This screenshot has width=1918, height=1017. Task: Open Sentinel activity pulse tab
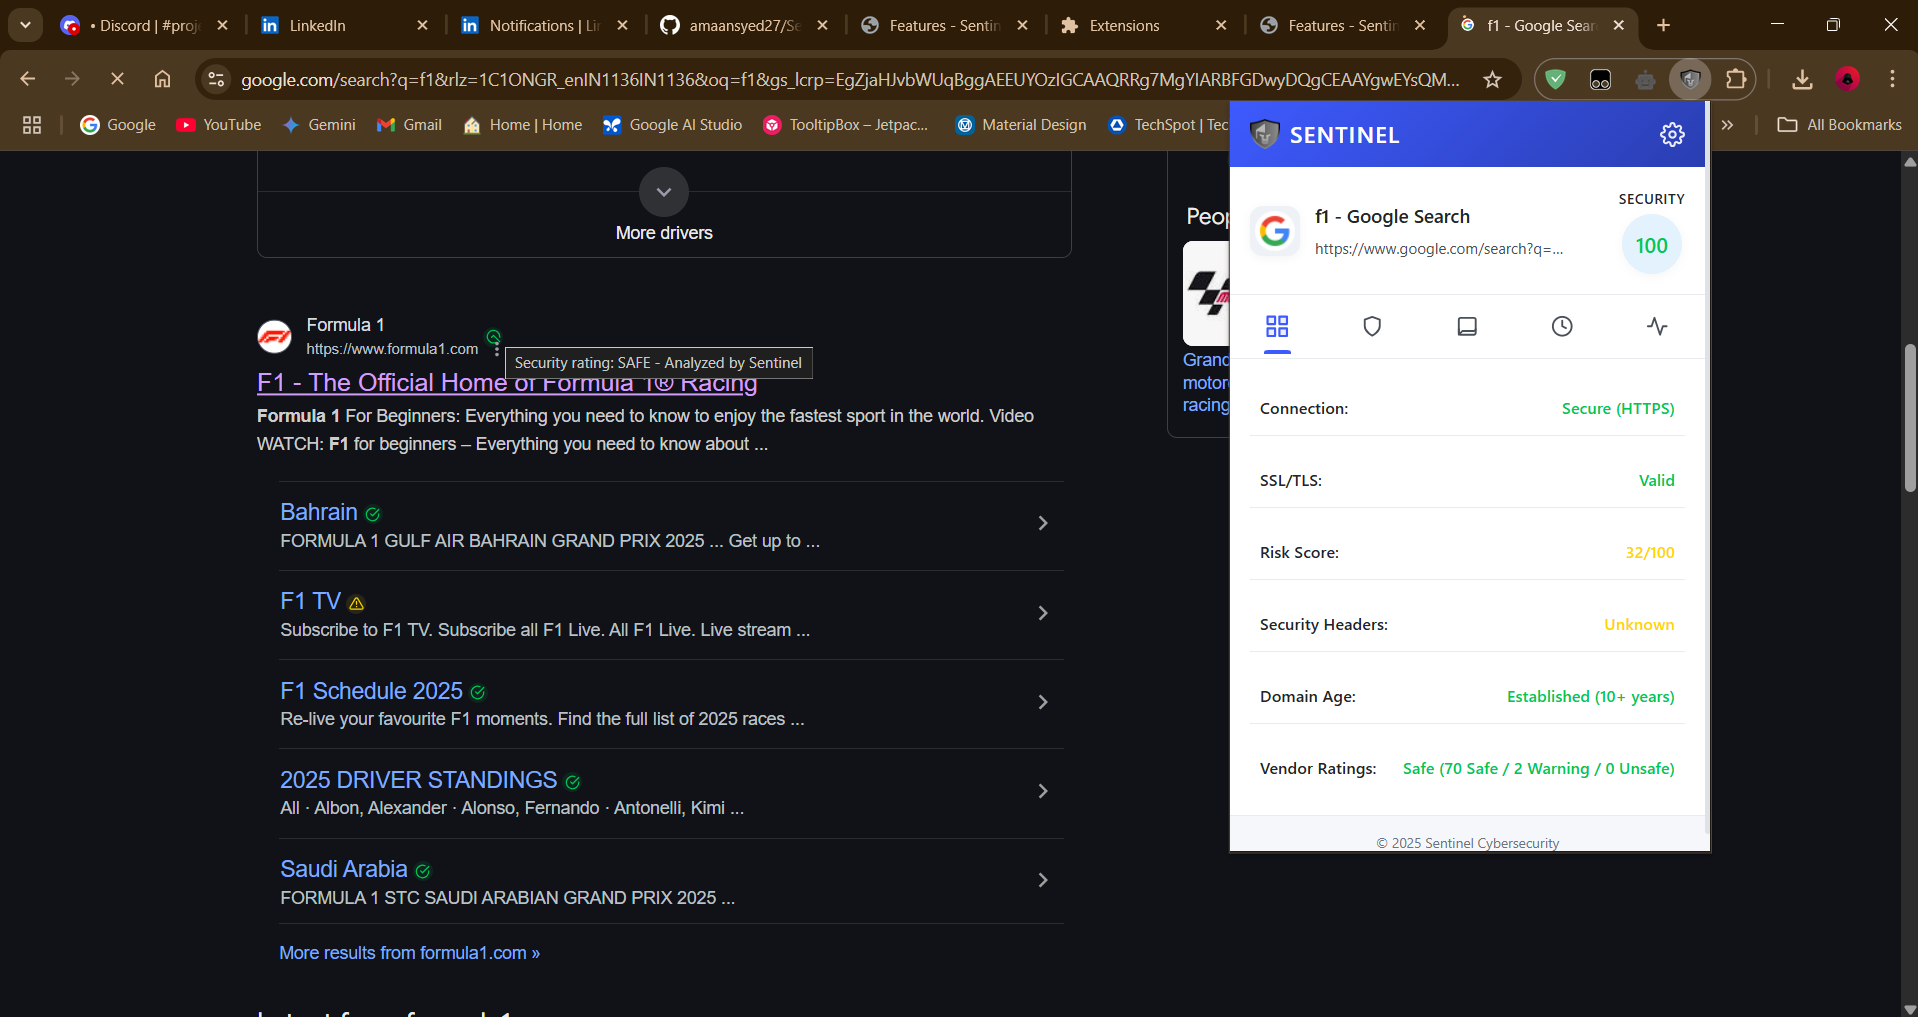(x=1656, y=327)
